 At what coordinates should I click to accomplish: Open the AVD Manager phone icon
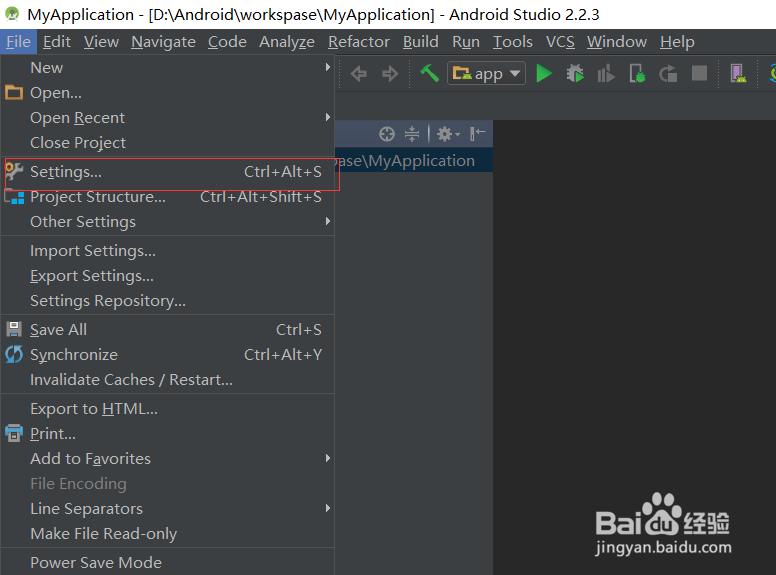(x=738, y=74)
